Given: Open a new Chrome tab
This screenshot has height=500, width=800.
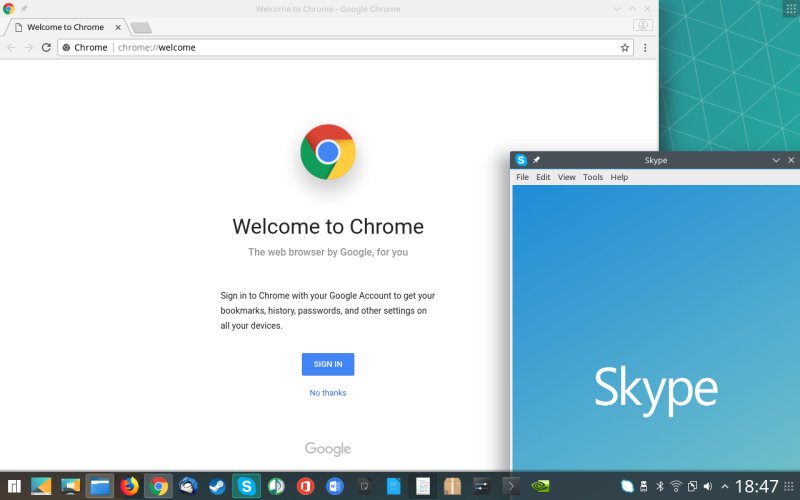Looking at the screenshot, I should pos(141,28).
